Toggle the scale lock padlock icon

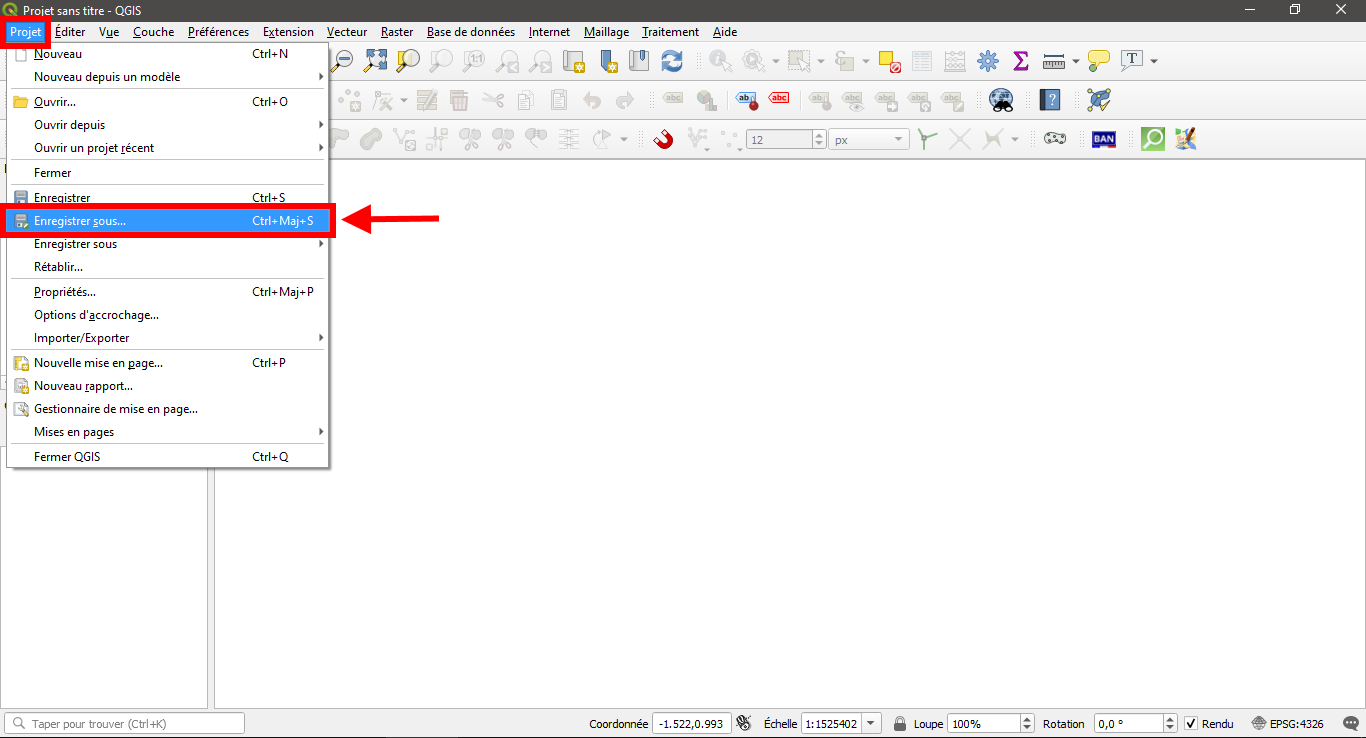click(x=900, y=723)
